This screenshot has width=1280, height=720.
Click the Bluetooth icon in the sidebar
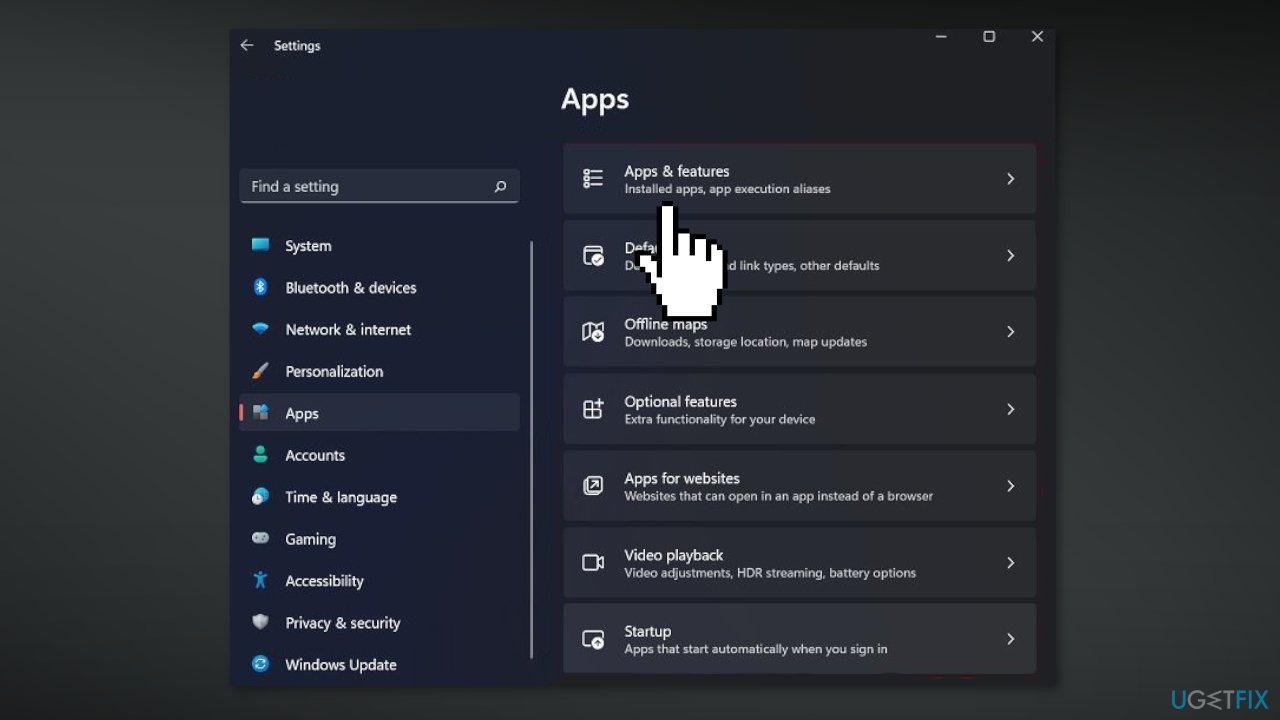(260, 287)
